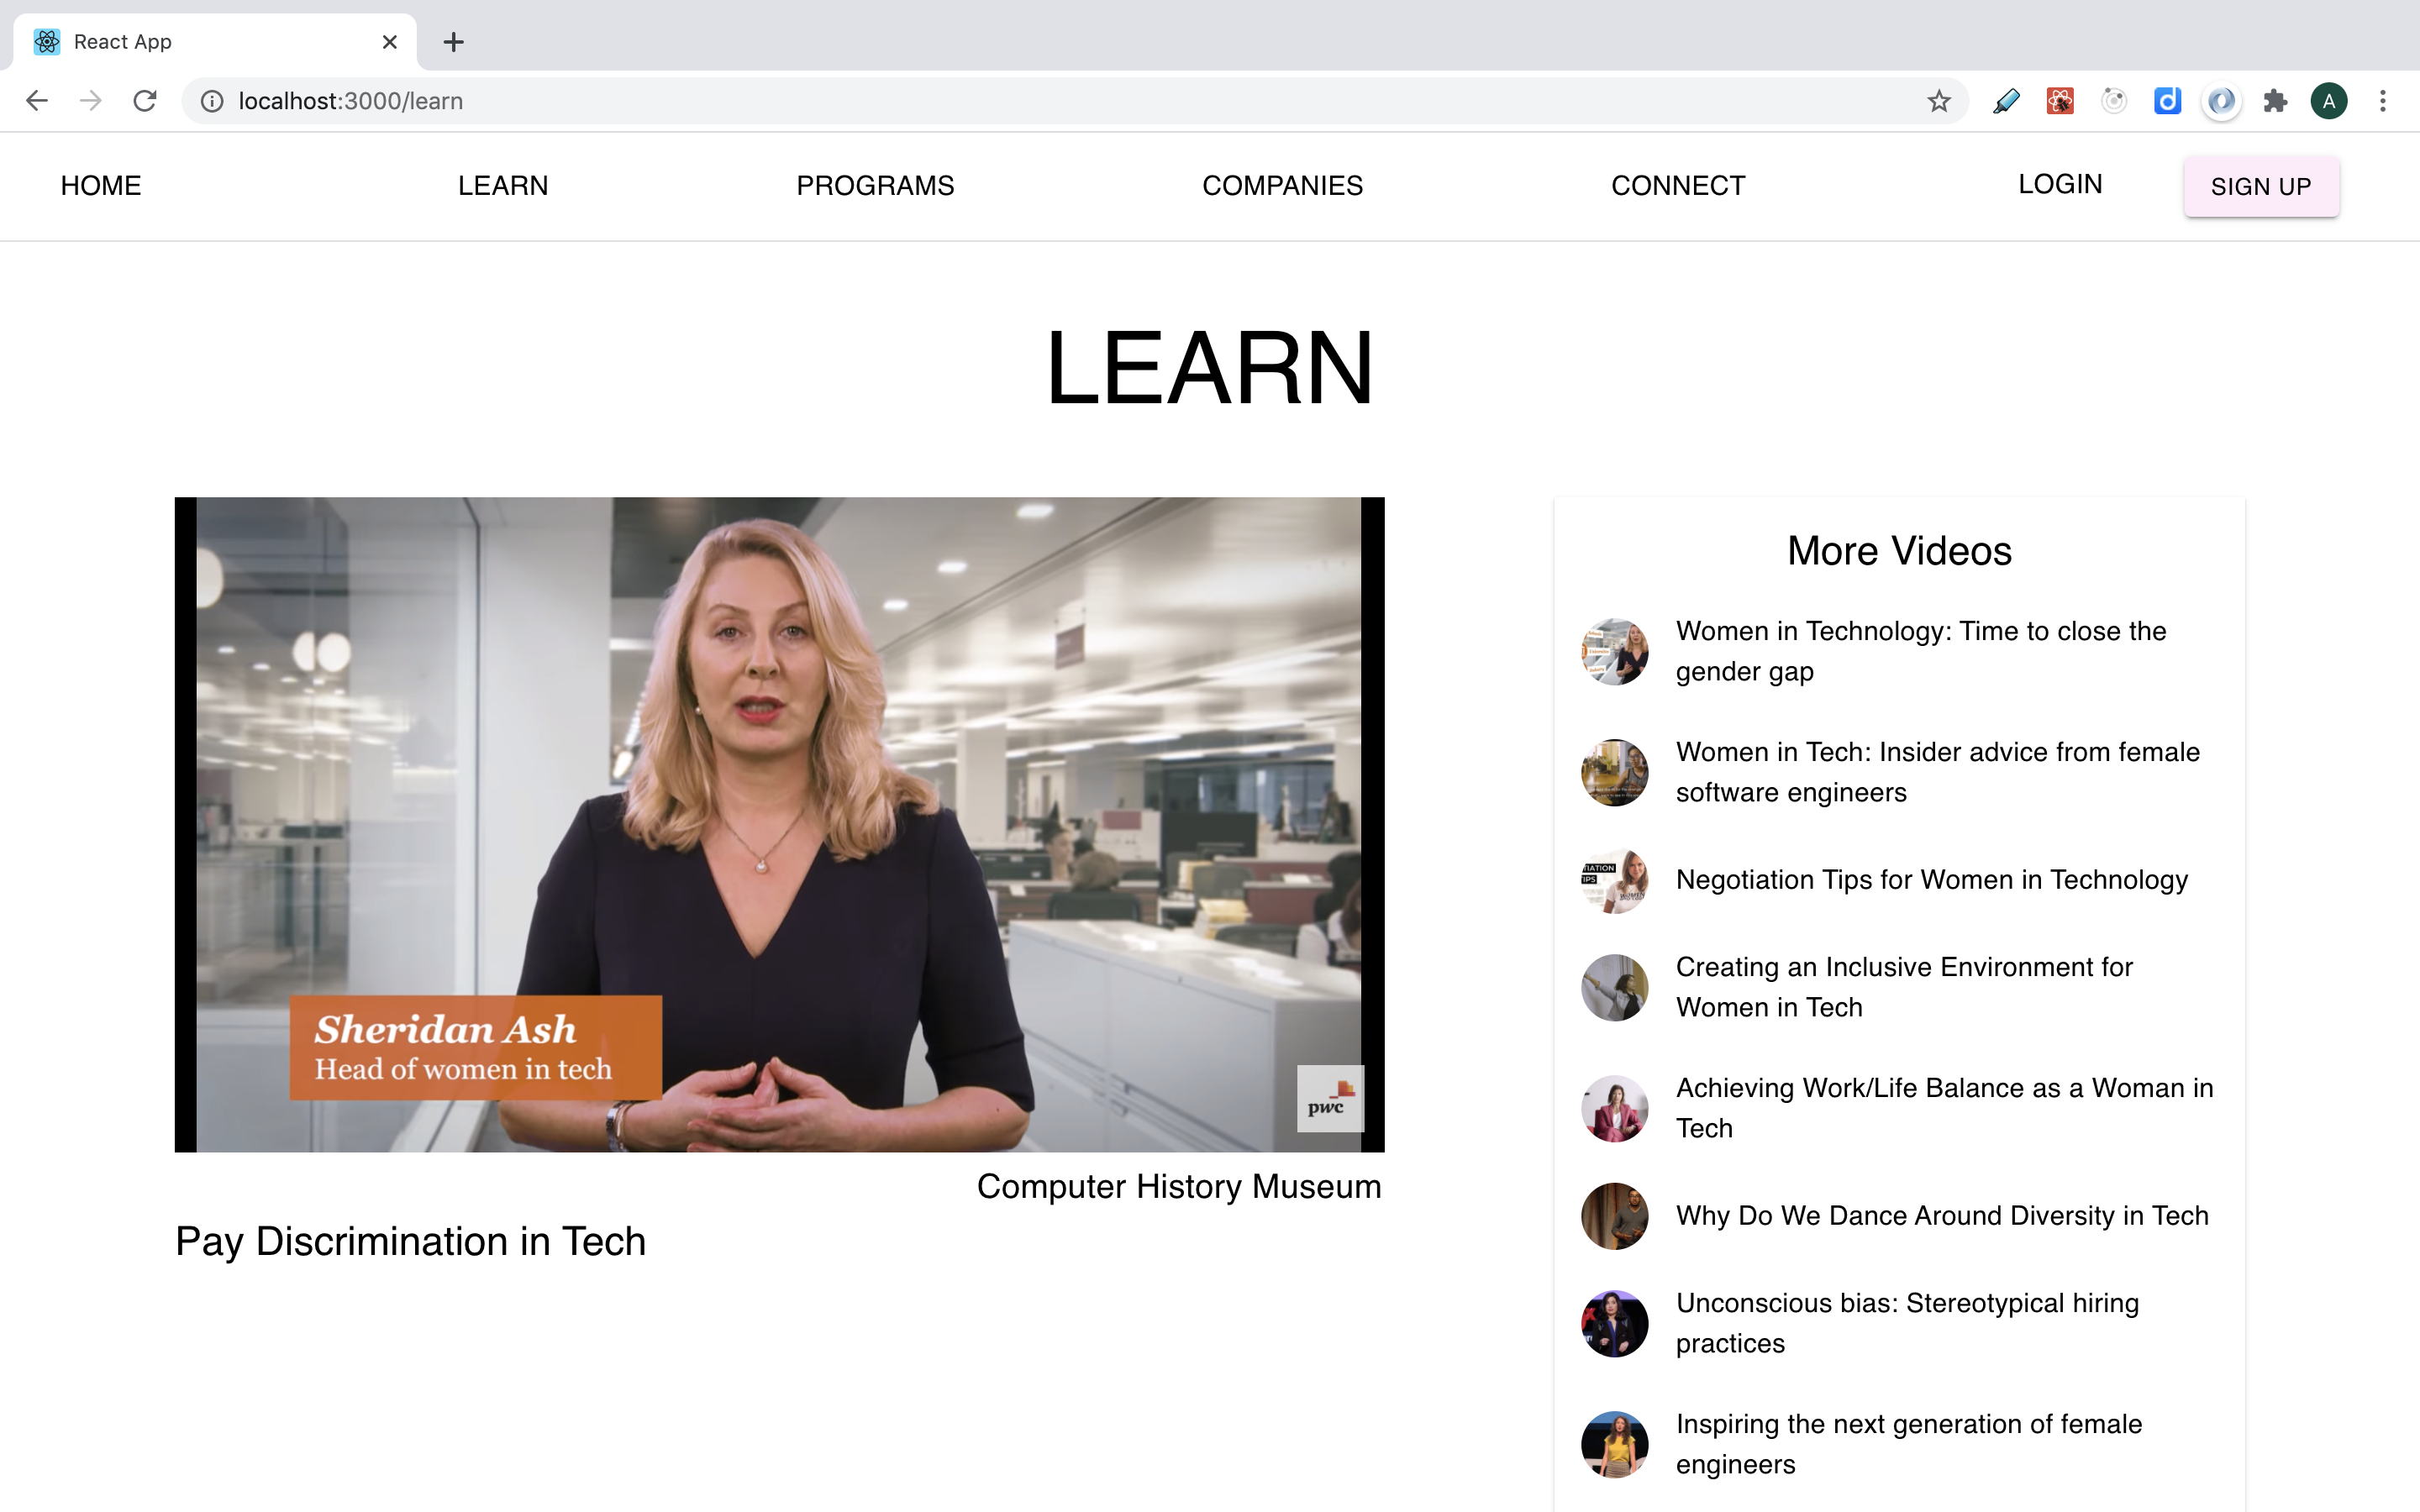The image size is (2420, 1512).
Task: Bookmark page using star icon
Action: click(x=1939, y=101)
